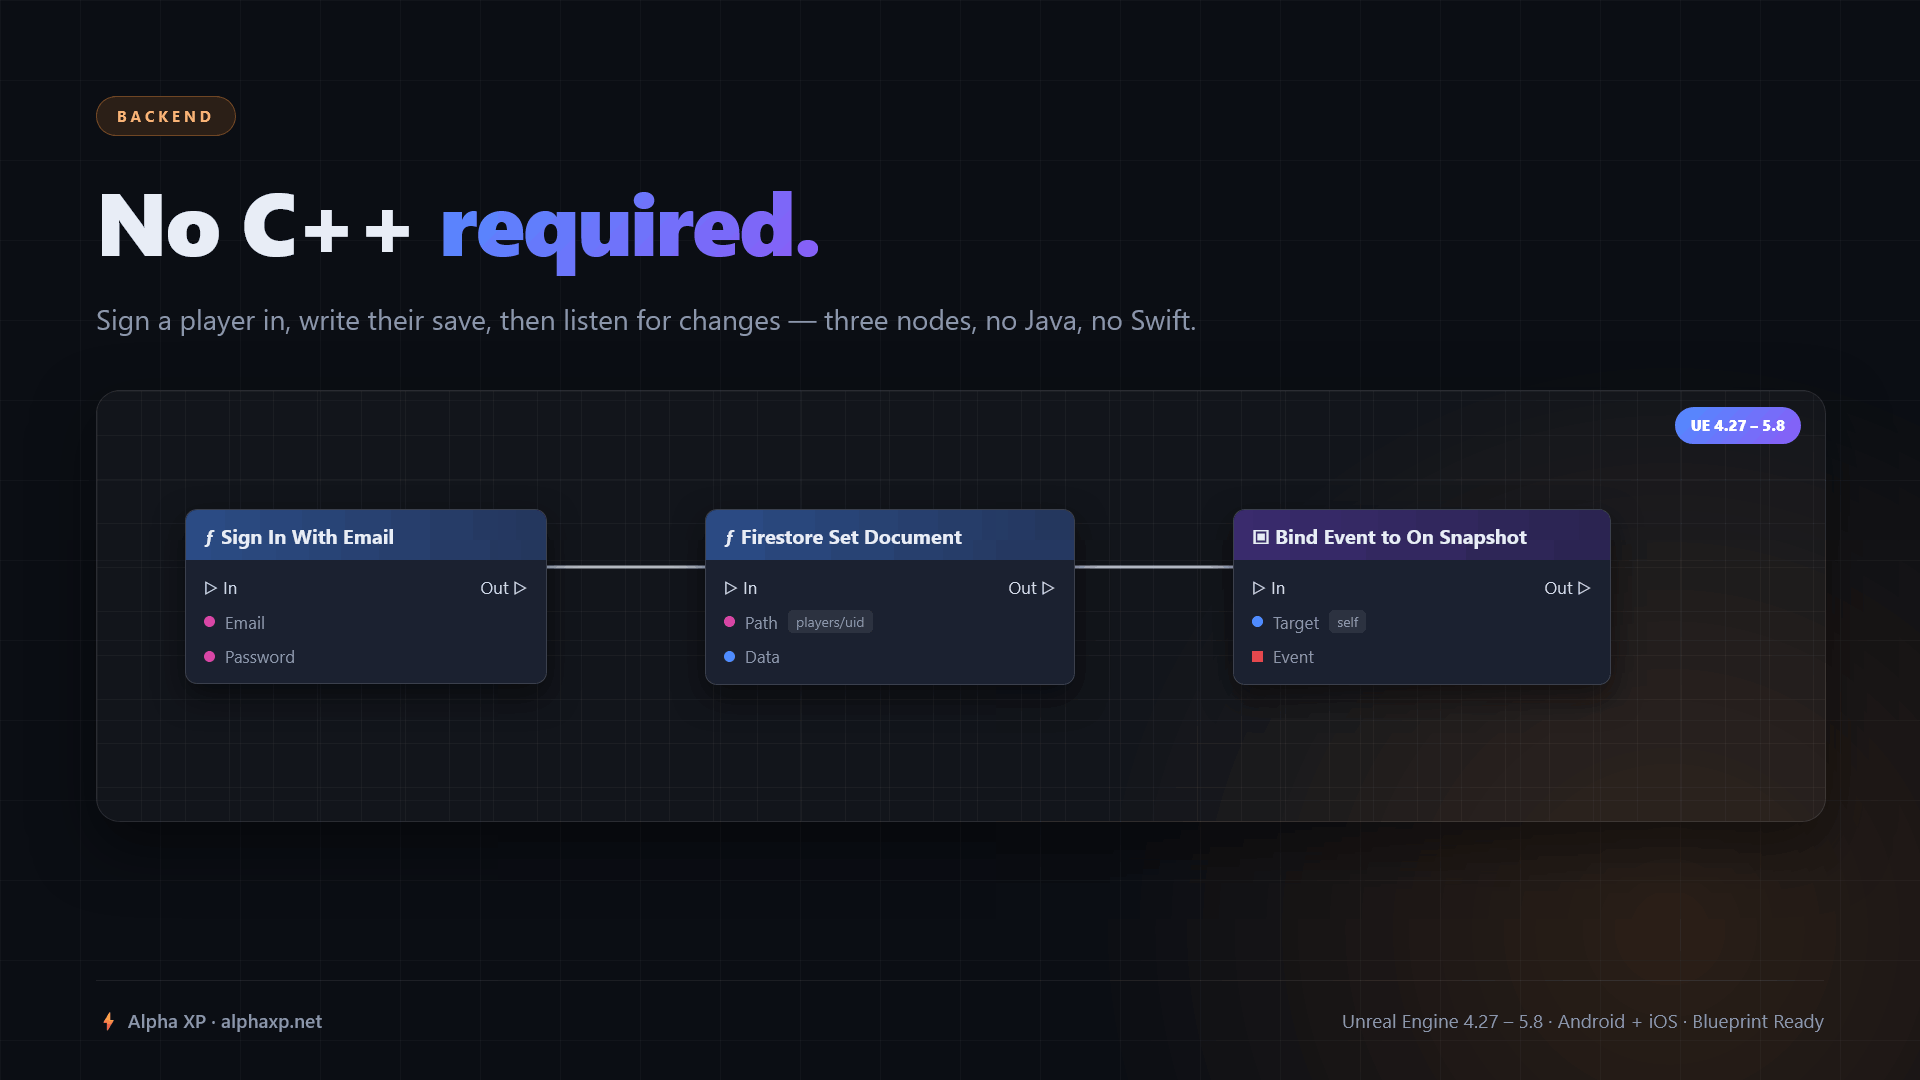Click the Password pin label
This screenshot has height=1080, width=1920.
260,657
